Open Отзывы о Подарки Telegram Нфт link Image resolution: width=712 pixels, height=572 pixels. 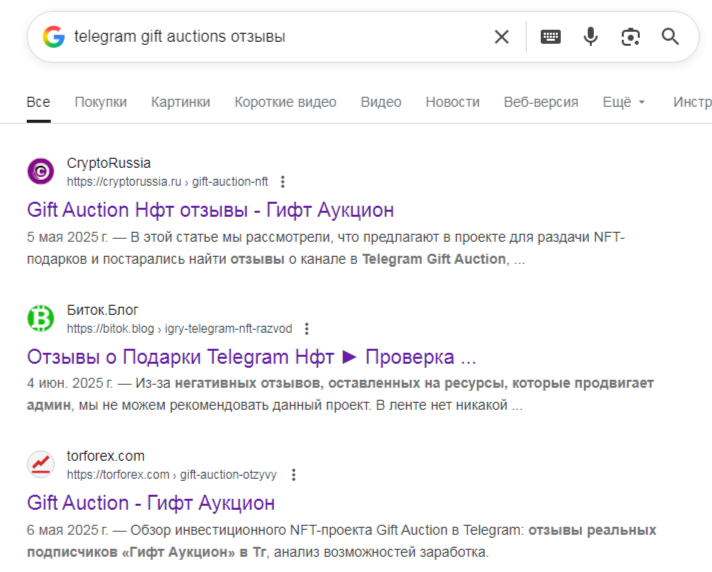[x=251, y=357]
